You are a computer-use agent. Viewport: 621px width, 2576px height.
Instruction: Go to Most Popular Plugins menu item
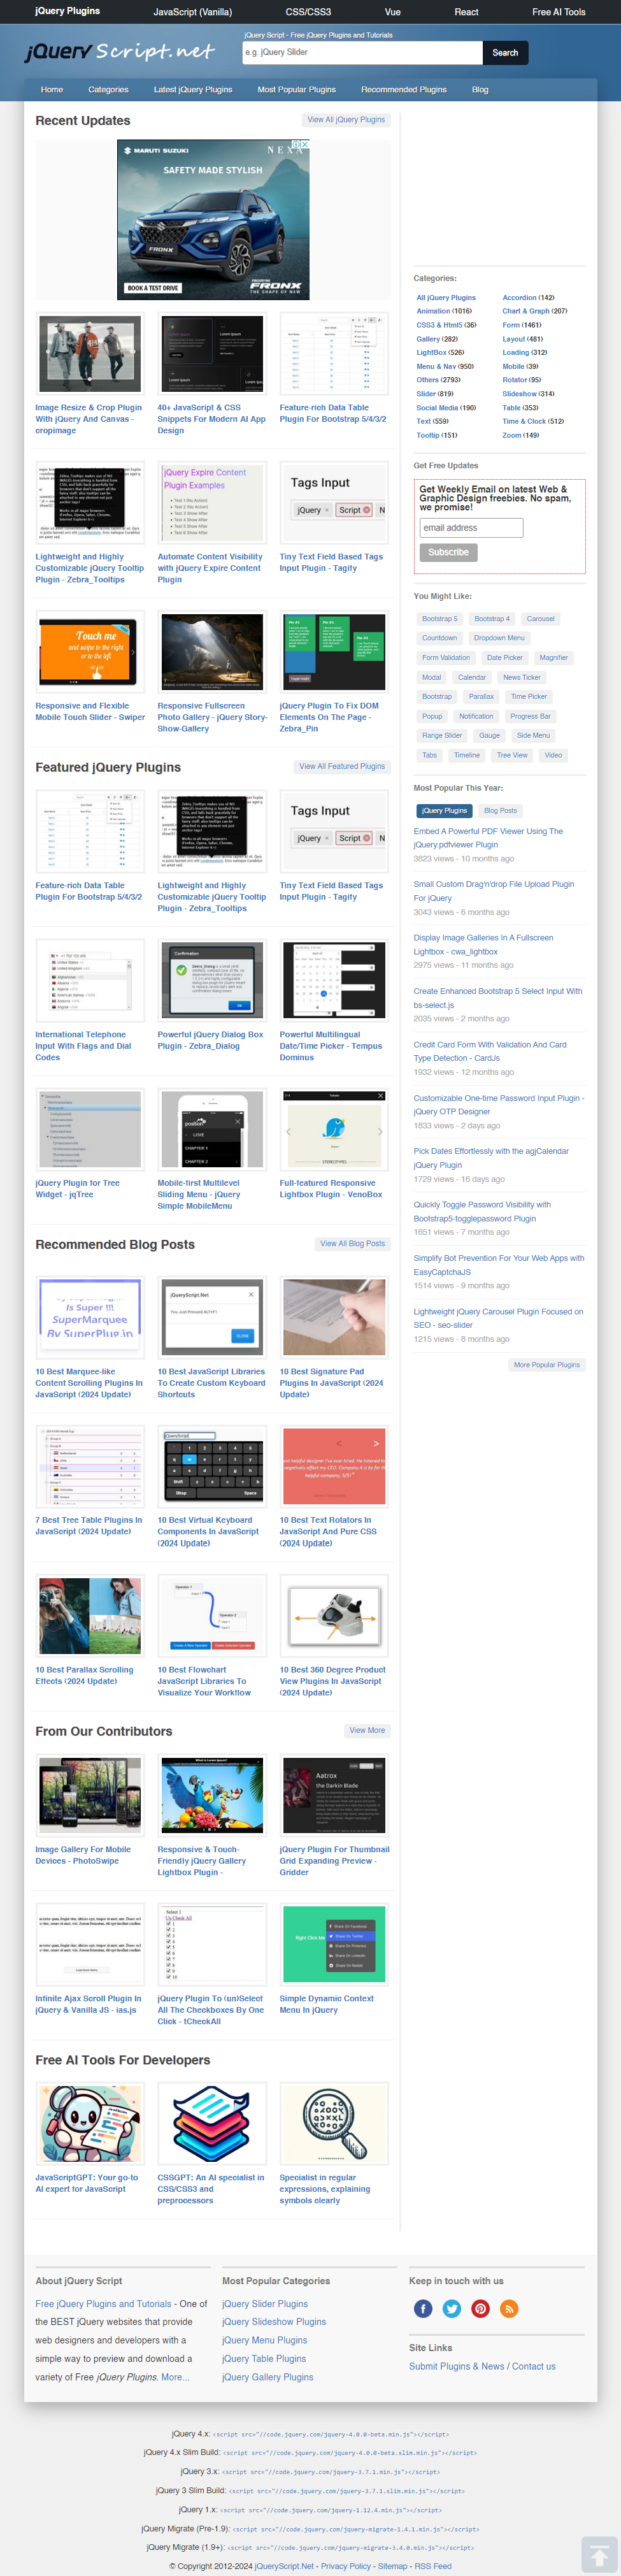coord(296,90)
